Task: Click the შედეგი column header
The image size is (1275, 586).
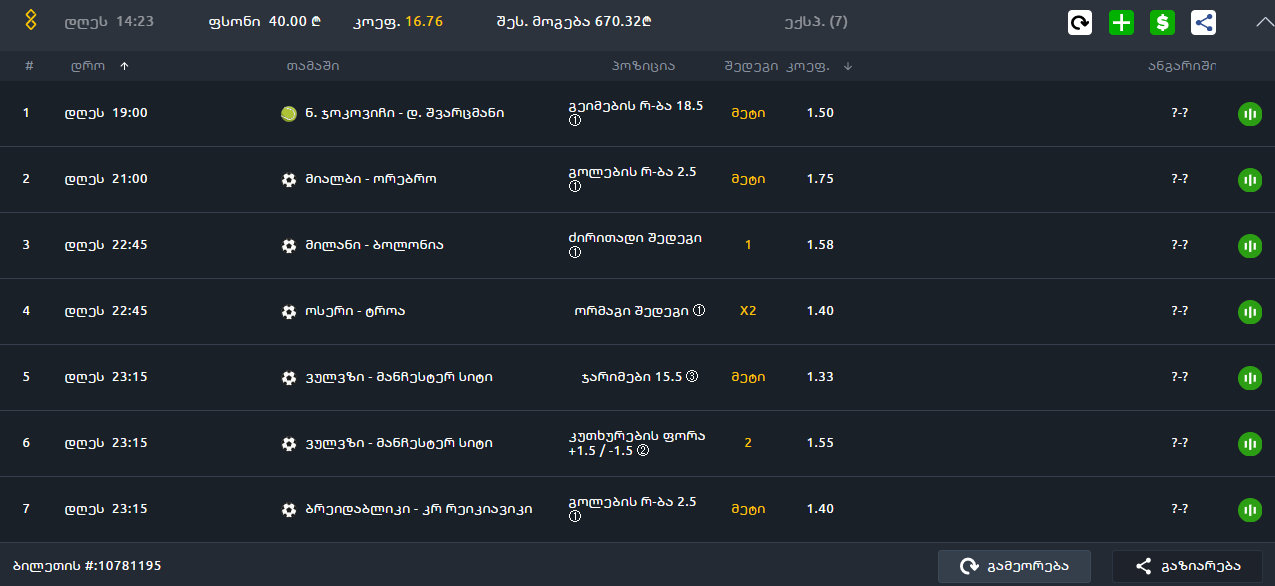Action: pos(752,66)
